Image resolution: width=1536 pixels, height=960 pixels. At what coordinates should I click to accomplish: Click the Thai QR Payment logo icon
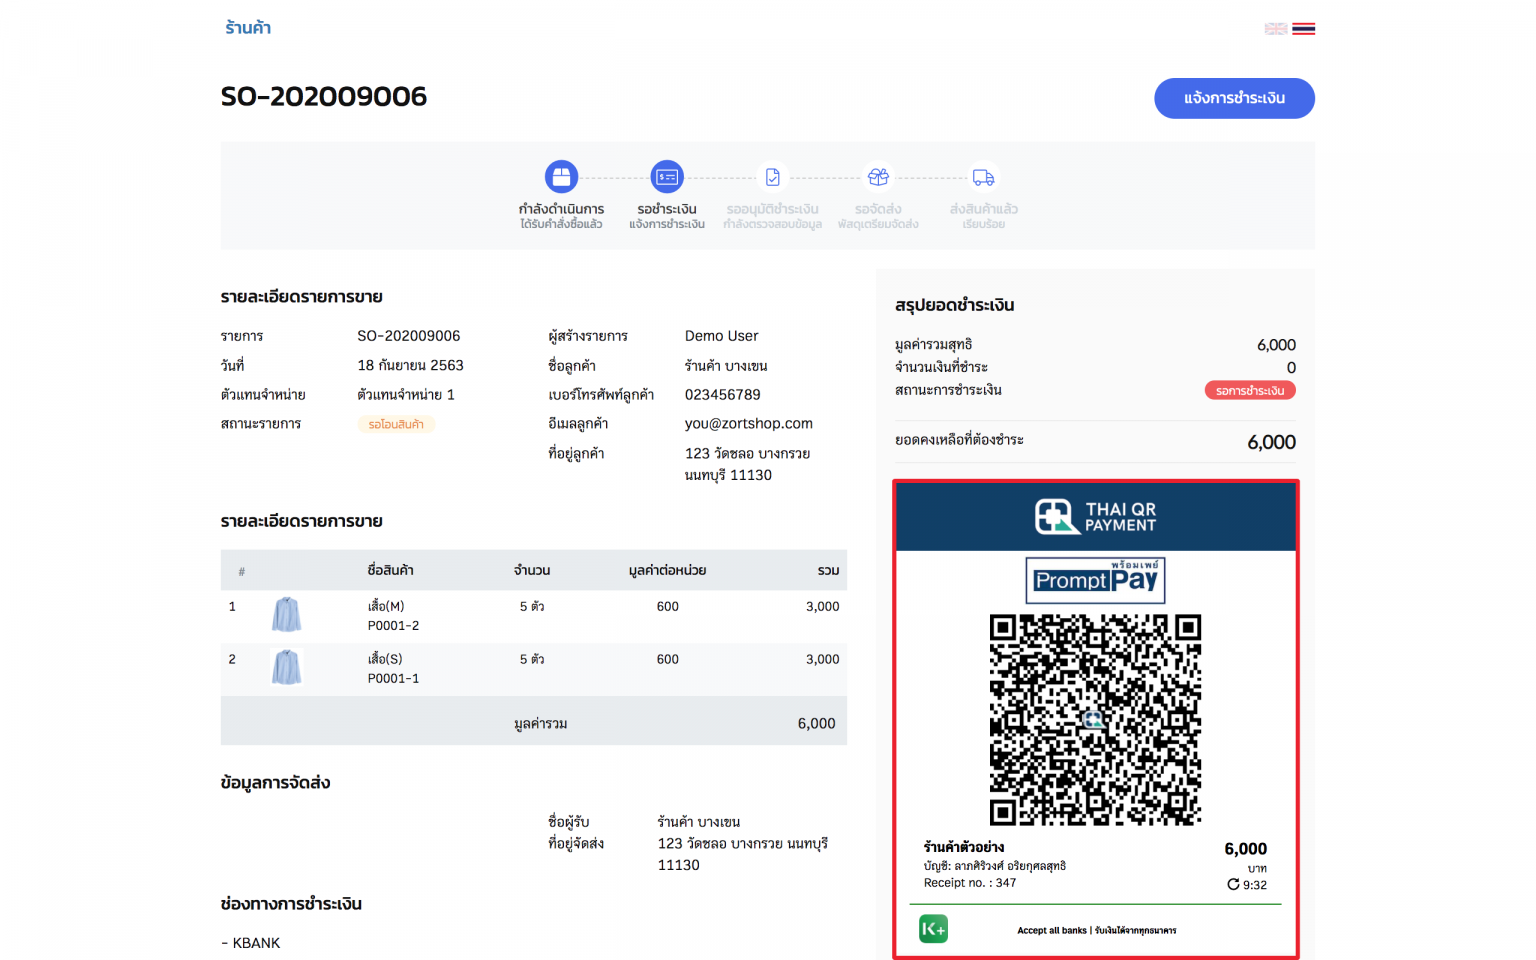pos(1057,517)
